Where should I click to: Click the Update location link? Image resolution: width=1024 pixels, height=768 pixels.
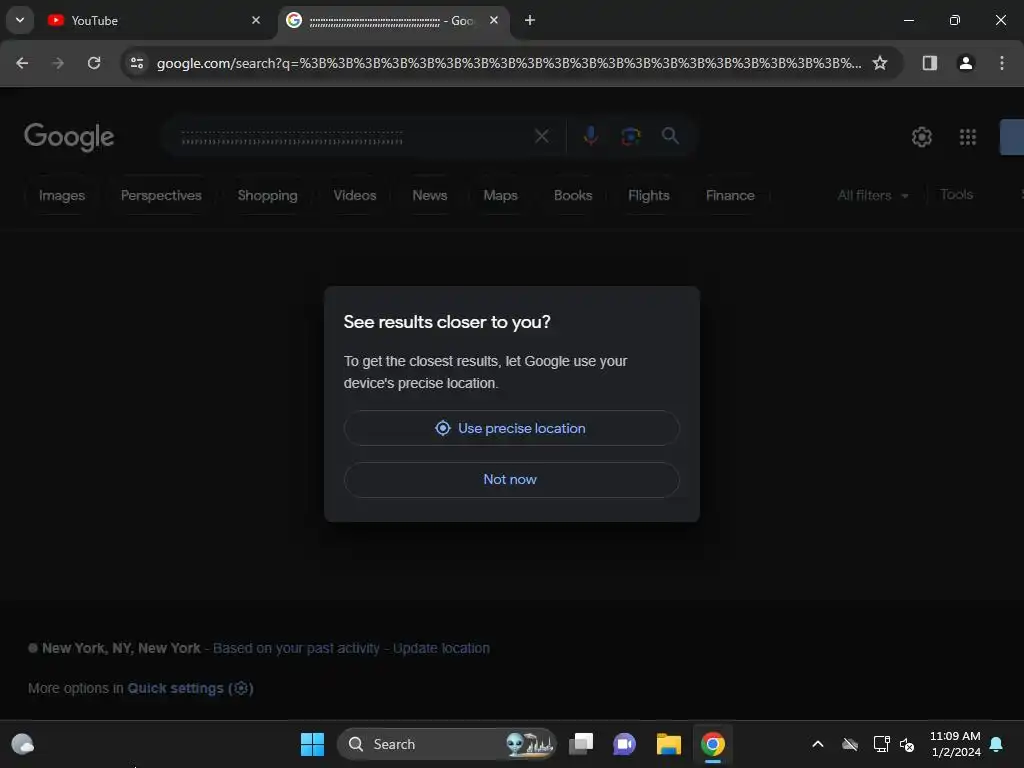coord(441,648)
